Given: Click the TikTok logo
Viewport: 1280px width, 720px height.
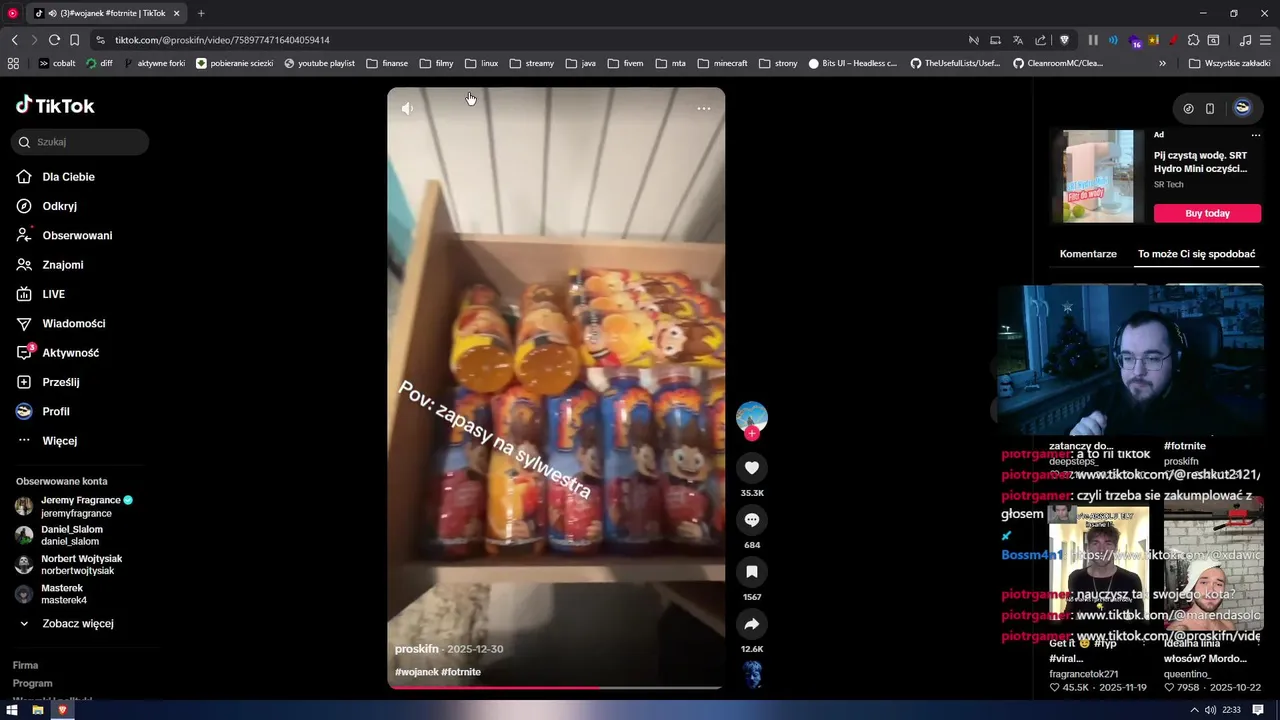Looking at the screenshot, I should pyautogui.click(x=55, y=105).
